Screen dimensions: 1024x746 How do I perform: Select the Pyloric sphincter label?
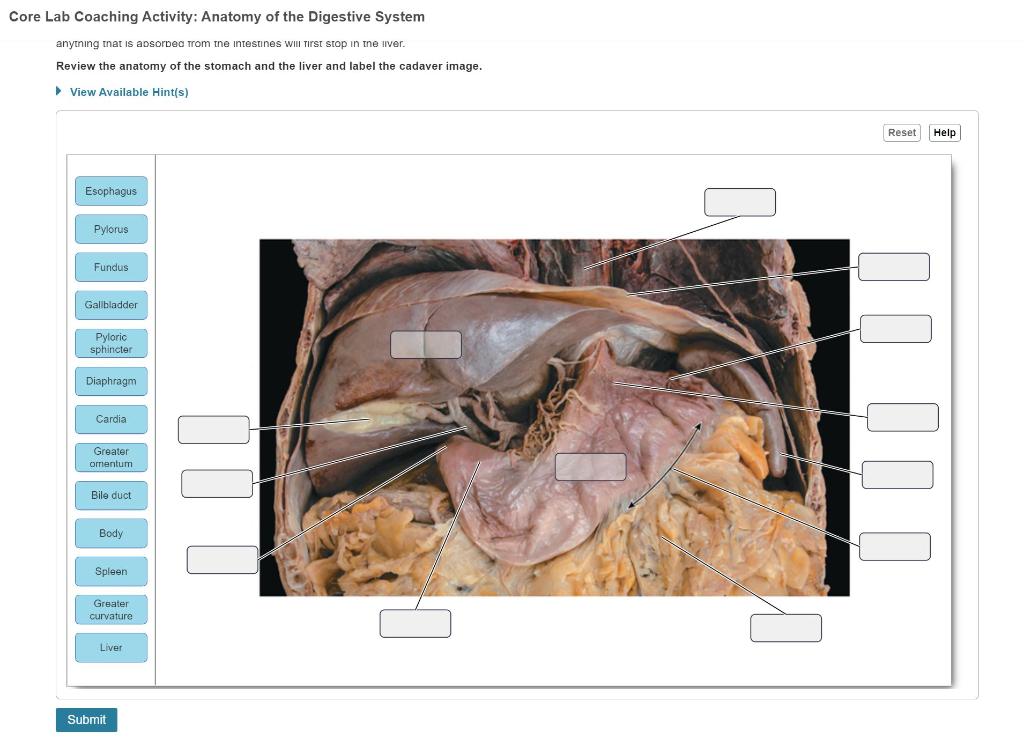[110, 343]
